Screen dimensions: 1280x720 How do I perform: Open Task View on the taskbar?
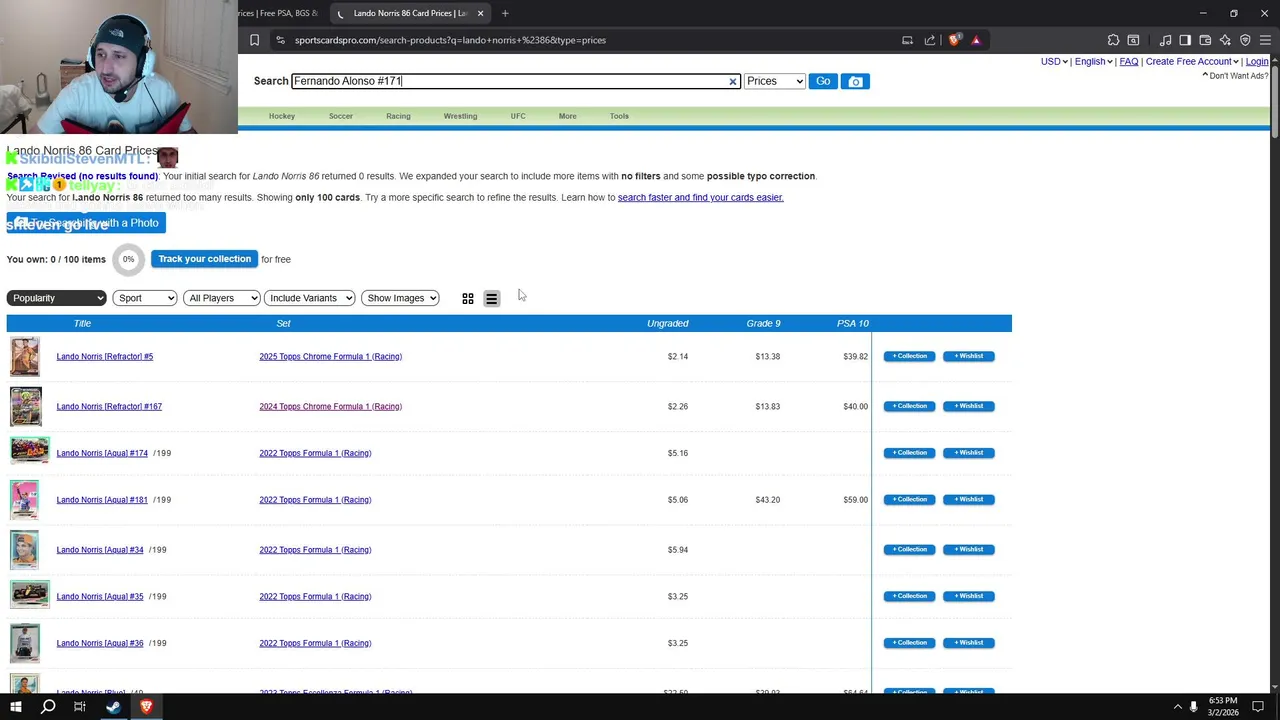click(80, 707)
